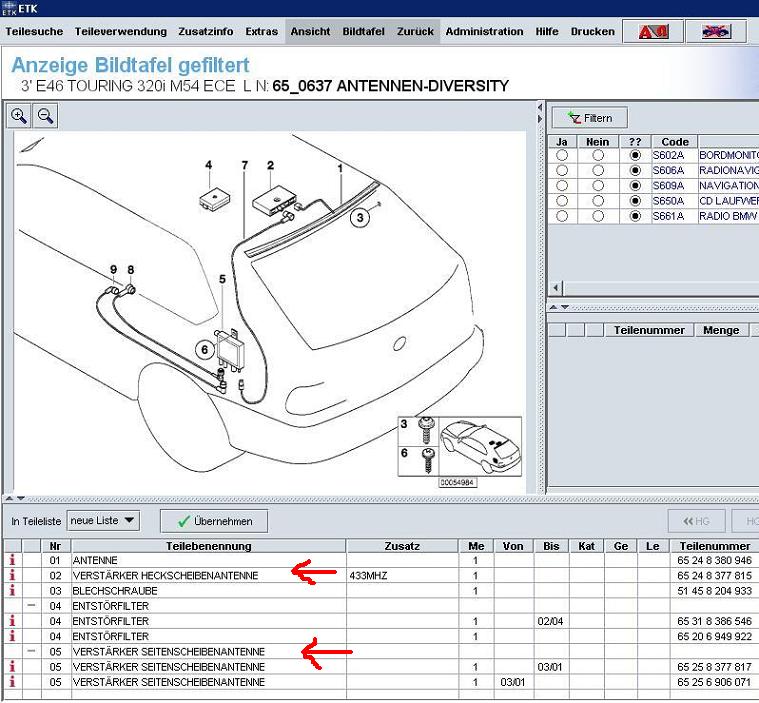The width and height of the screenshot is (759, 703).
Task: Click part number 51 45 8 204 933
Action: (714, 591)
